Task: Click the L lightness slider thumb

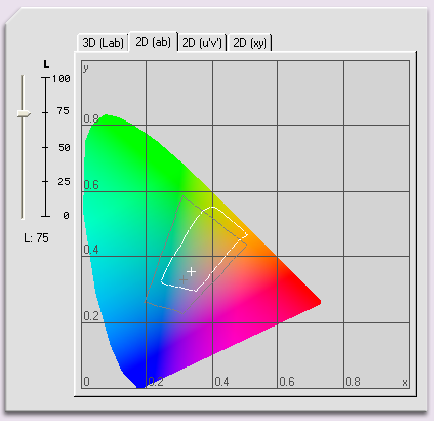Action: coord(23,114)
